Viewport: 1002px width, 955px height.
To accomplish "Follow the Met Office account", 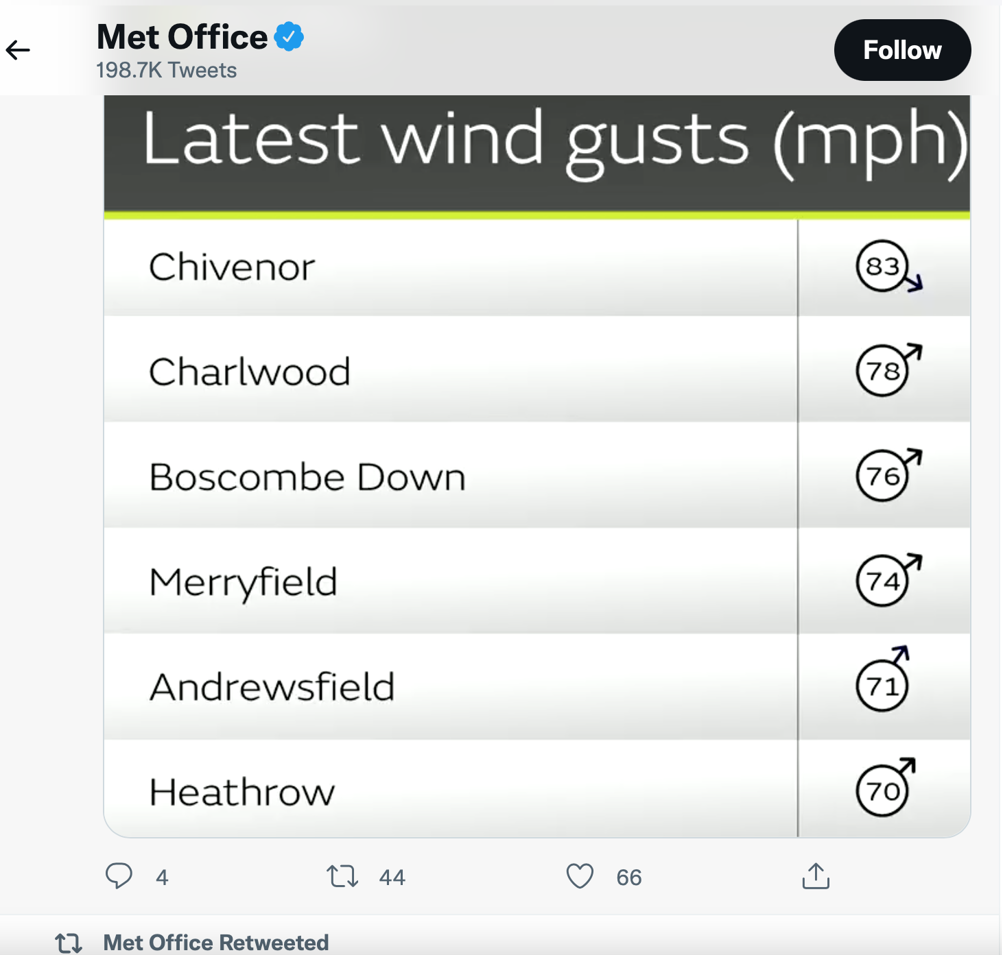I will (x=902, y=50).
